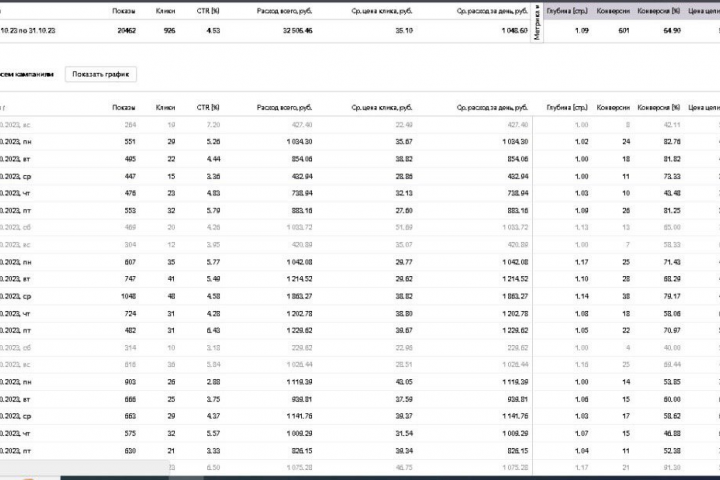Click the click price cell 27.60
720x480 pixels.
pyautogui.click(x=404, y=211)
